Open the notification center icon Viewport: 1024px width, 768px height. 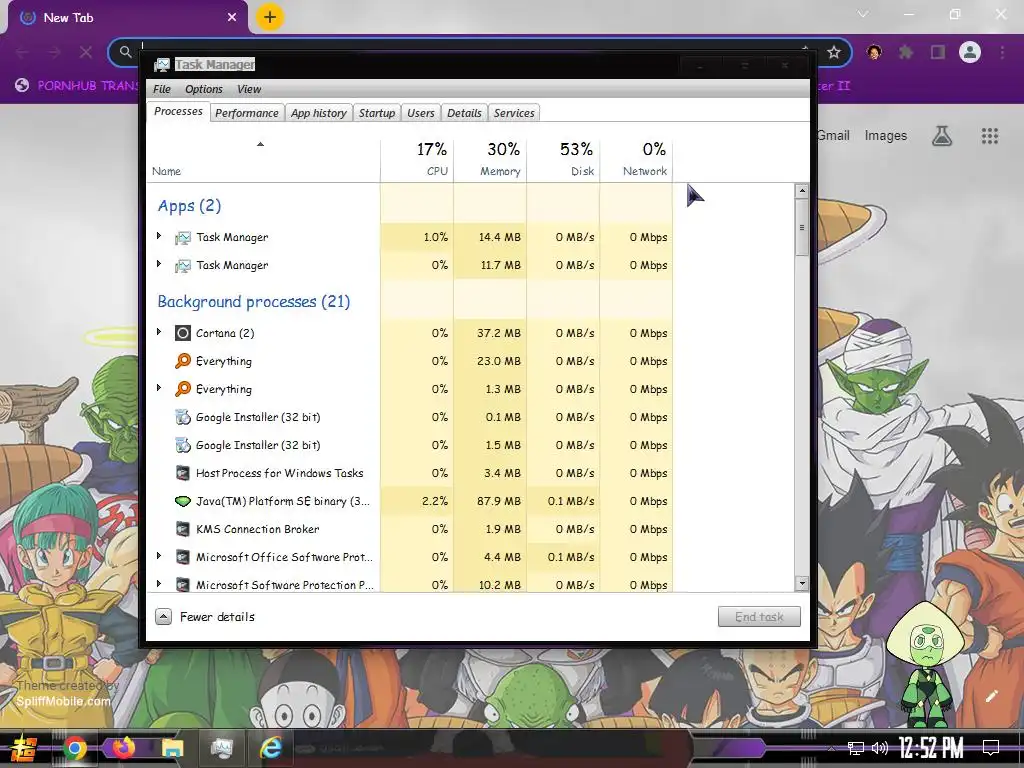click(x=991, y=748)
